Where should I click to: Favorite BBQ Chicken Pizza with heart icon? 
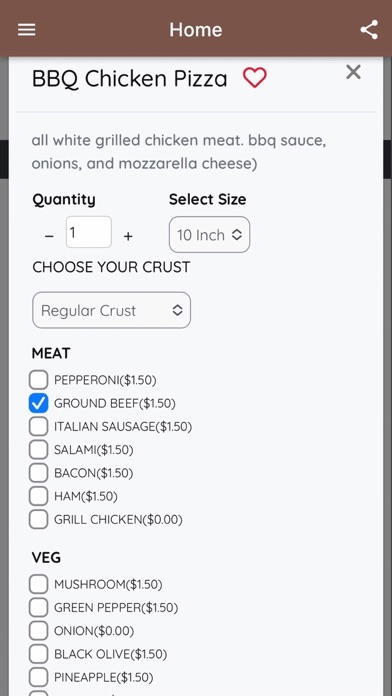click(x=255, y=78)
